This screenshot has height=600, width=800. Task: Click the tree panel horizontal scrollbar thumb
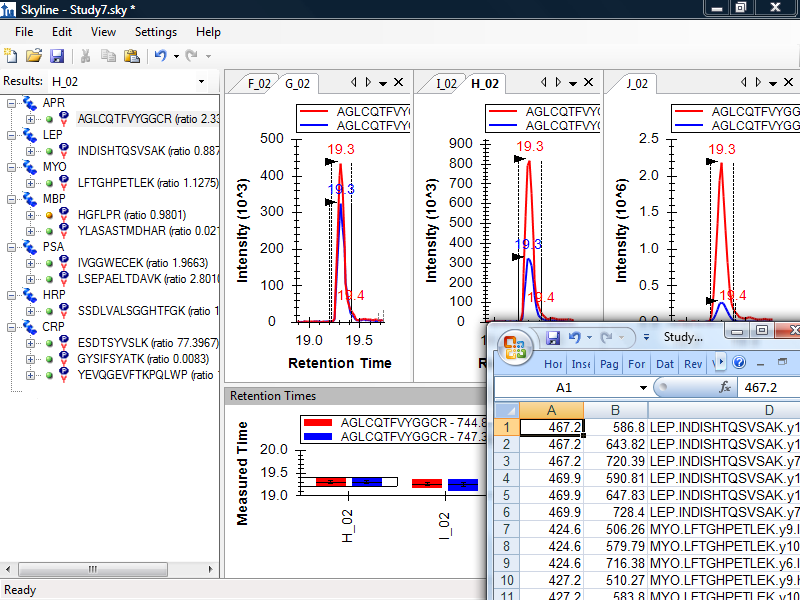tap(94, 569)
